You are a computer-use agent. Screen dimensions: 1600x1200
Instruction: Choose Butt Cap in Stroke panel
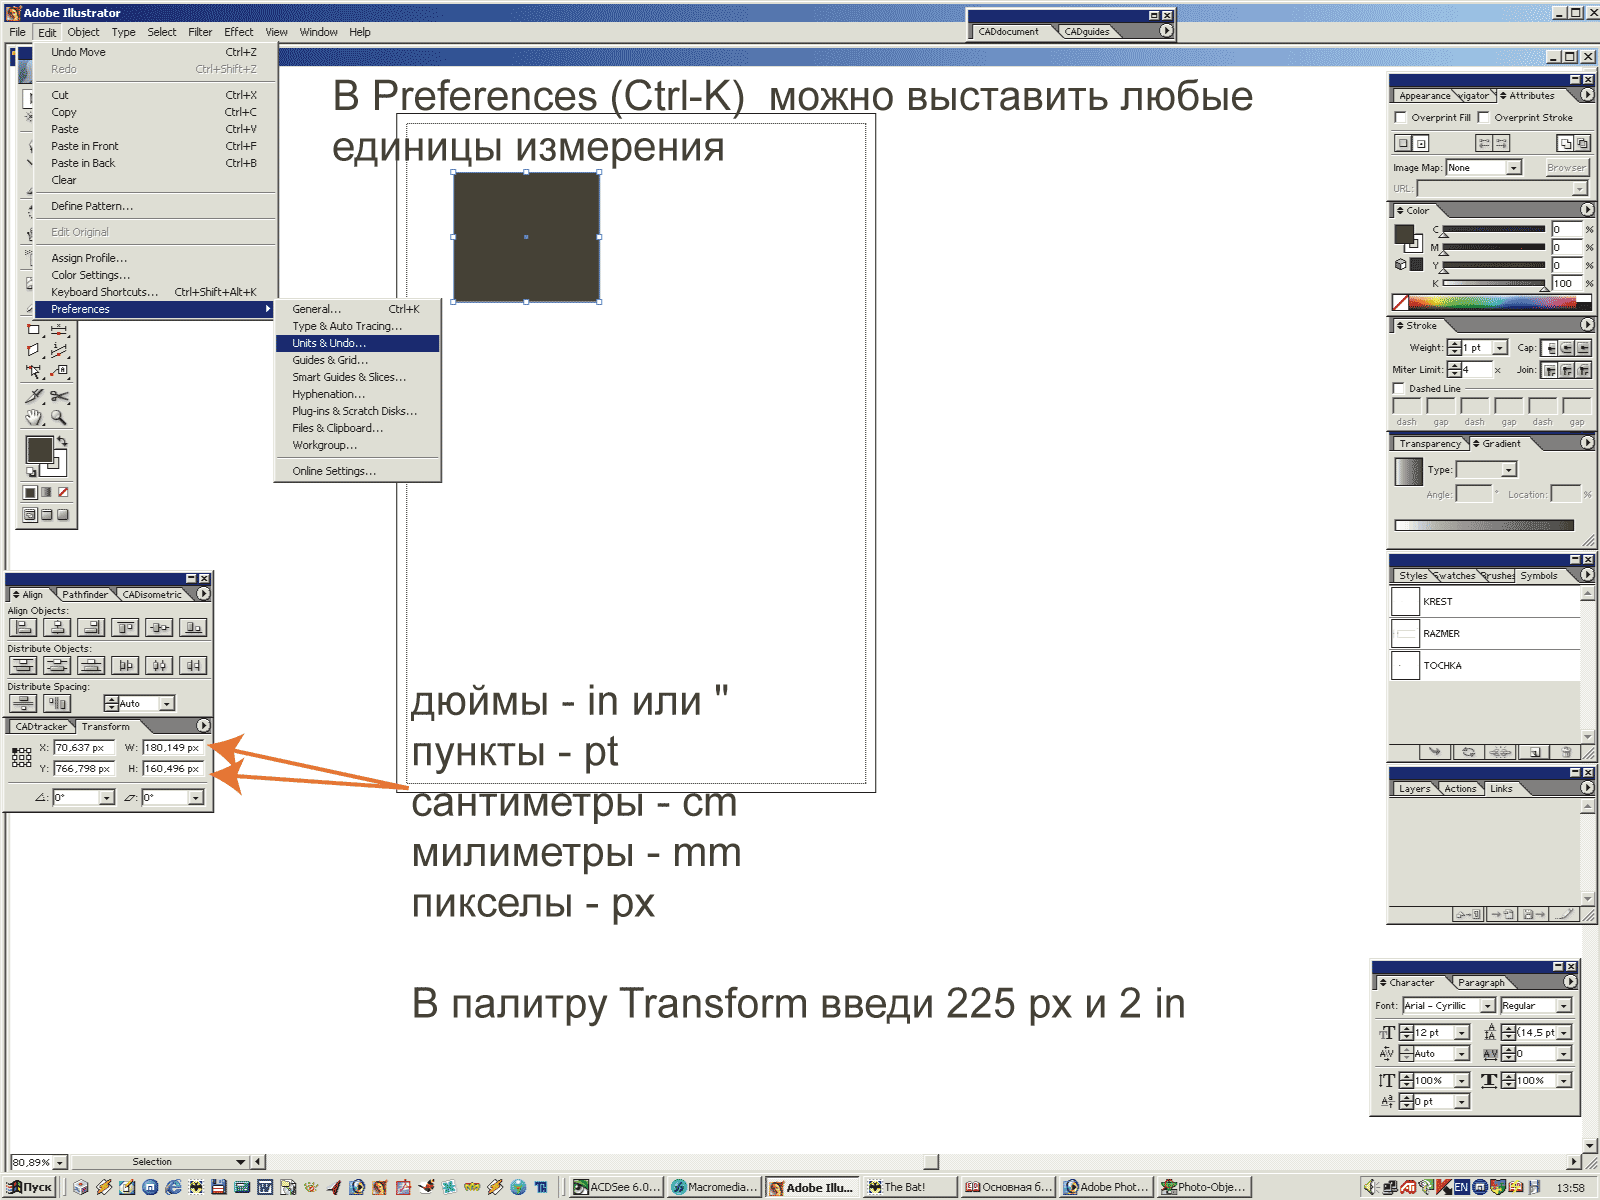click(1549, 348)
